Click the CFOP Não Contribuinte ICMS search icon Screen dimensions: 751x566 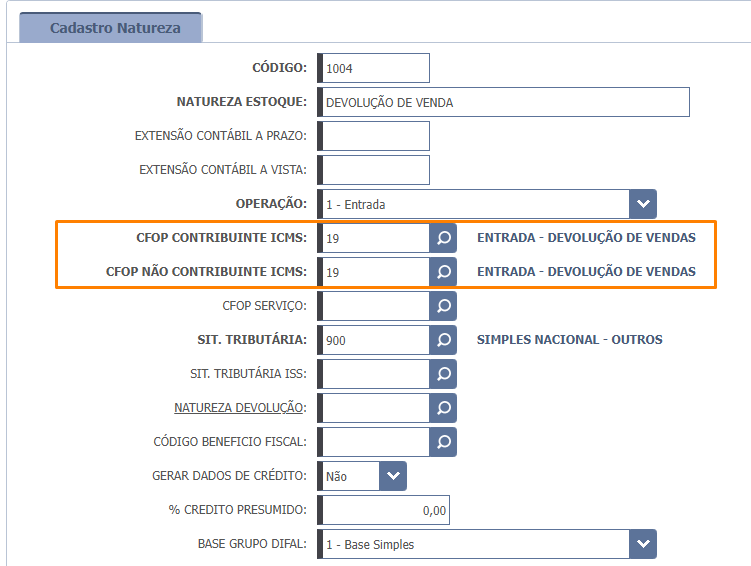click(x=443, y=271)
